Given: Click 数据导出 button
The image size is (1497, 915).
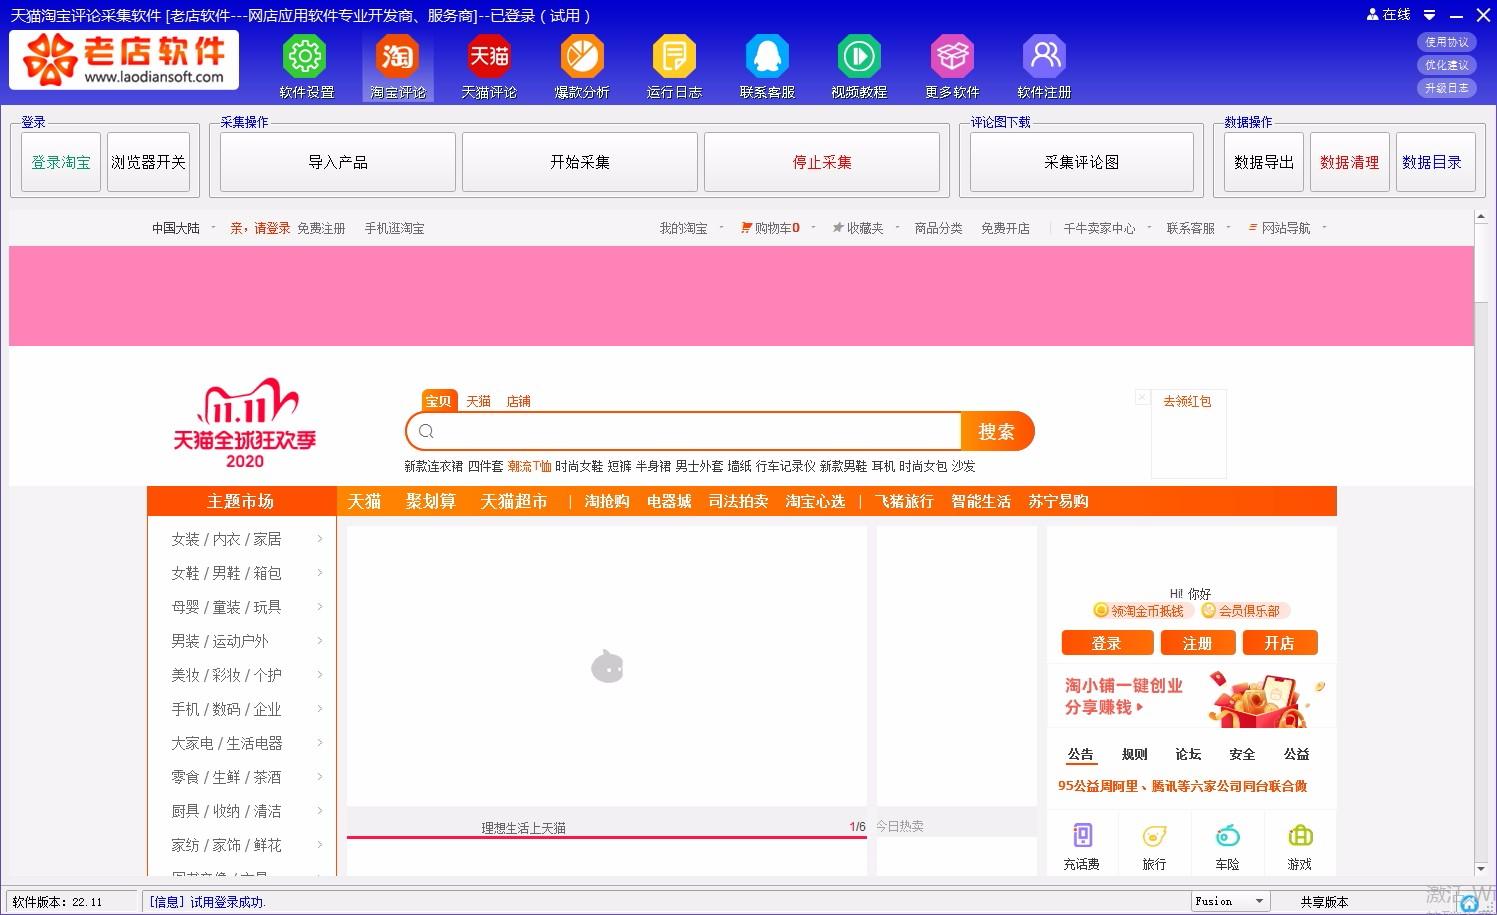Looking at the screenshot, I should 1264,162.
